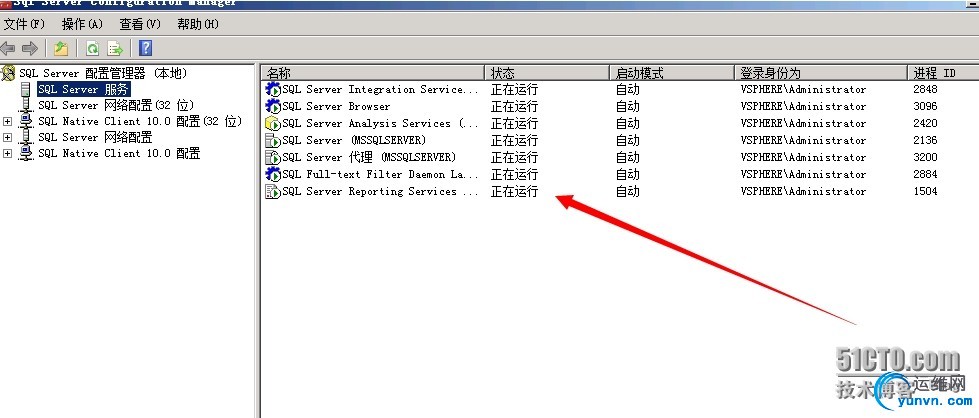This screenshot has height=418, width=979.
Task: Click SQL Native Client 10.0 配置(32 位) icon
Action: [26, 121]
